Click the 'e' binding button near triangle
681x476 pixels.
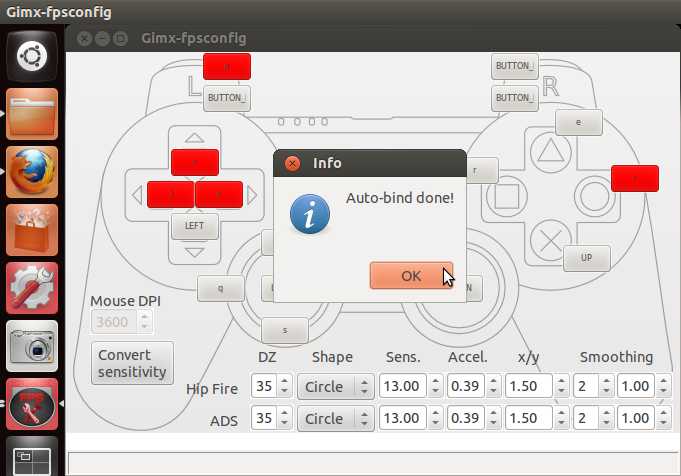[x=579, y=122]
